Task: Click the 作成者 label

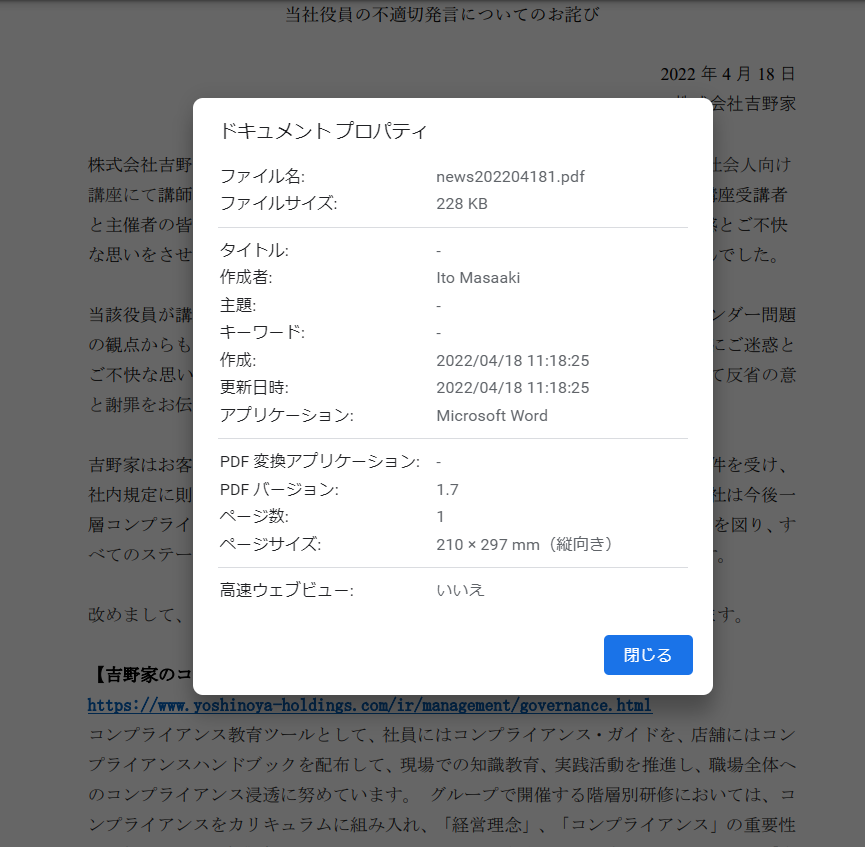Action: [245, 277]
